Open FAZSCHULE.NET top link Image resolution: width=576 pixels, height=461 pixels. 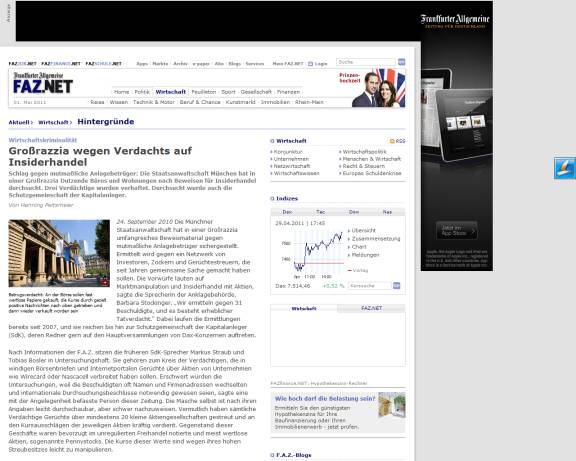pyautogui.click(x=104, y=64)
